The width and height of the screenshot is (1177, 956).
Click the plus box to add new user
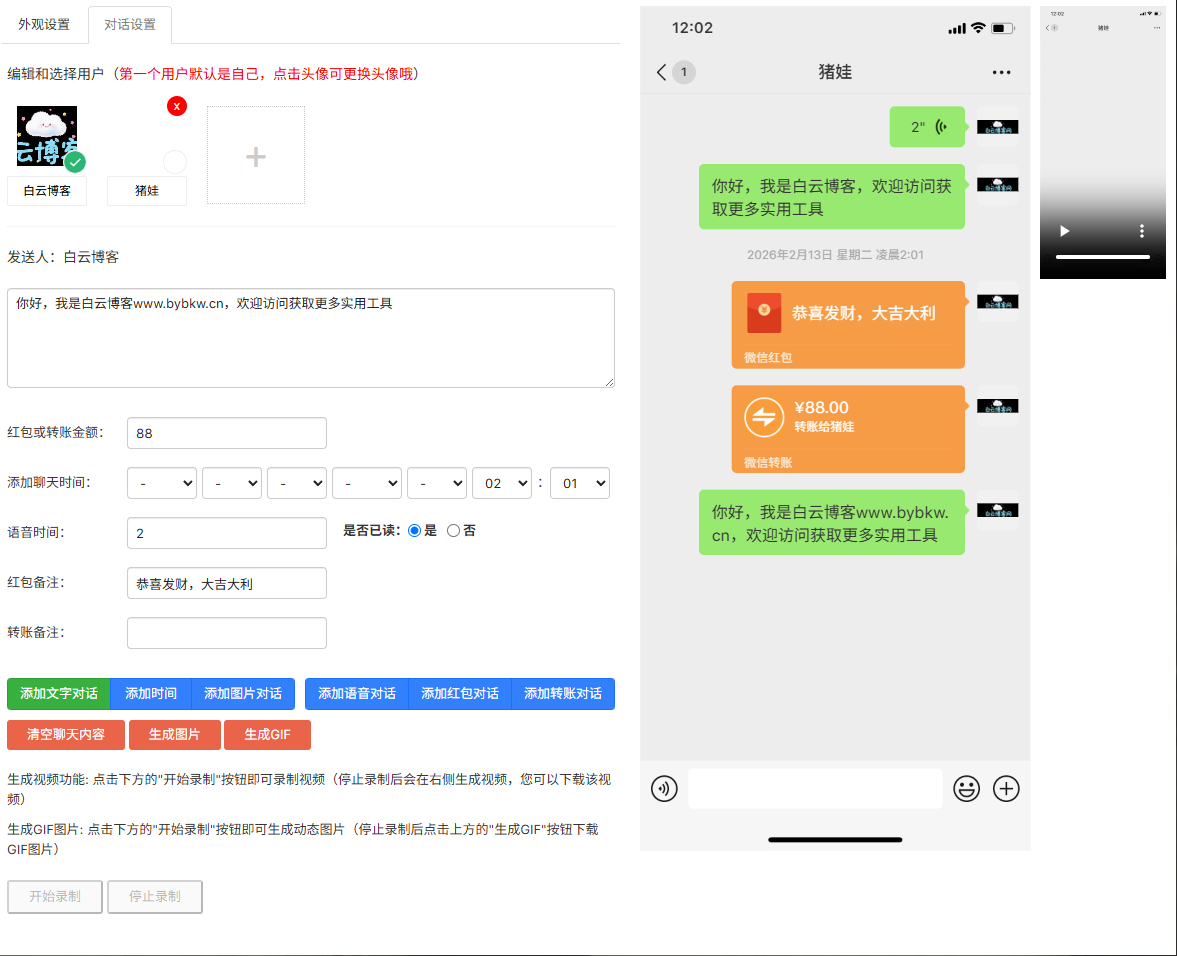tap(256, 156)
